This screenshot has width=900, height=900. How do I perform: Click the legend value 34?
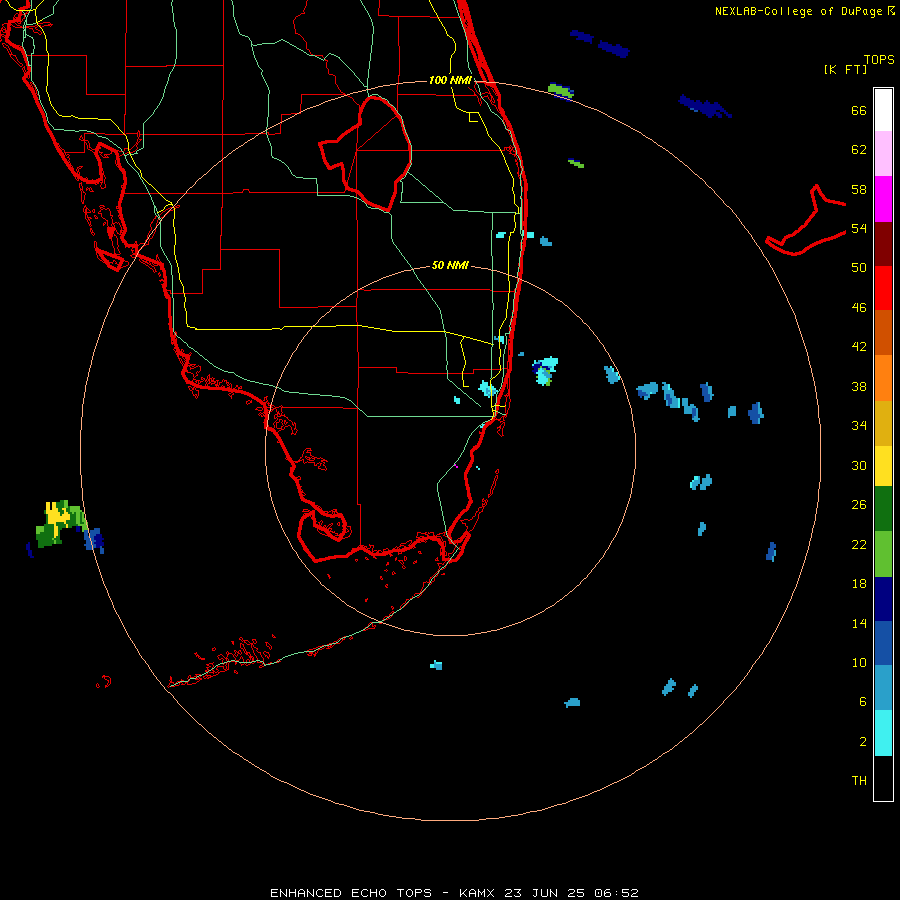coord(859,425)
